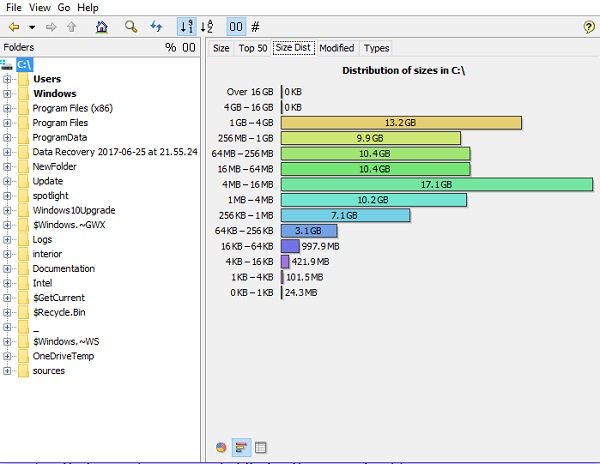Expand the Users folder tree node
The image size is (600, 464).
[x=7, y=79]
